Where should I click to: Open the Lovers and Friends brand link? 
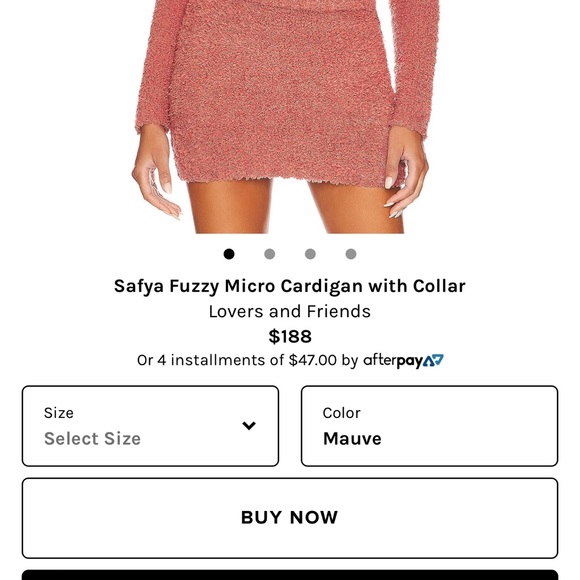290,311
